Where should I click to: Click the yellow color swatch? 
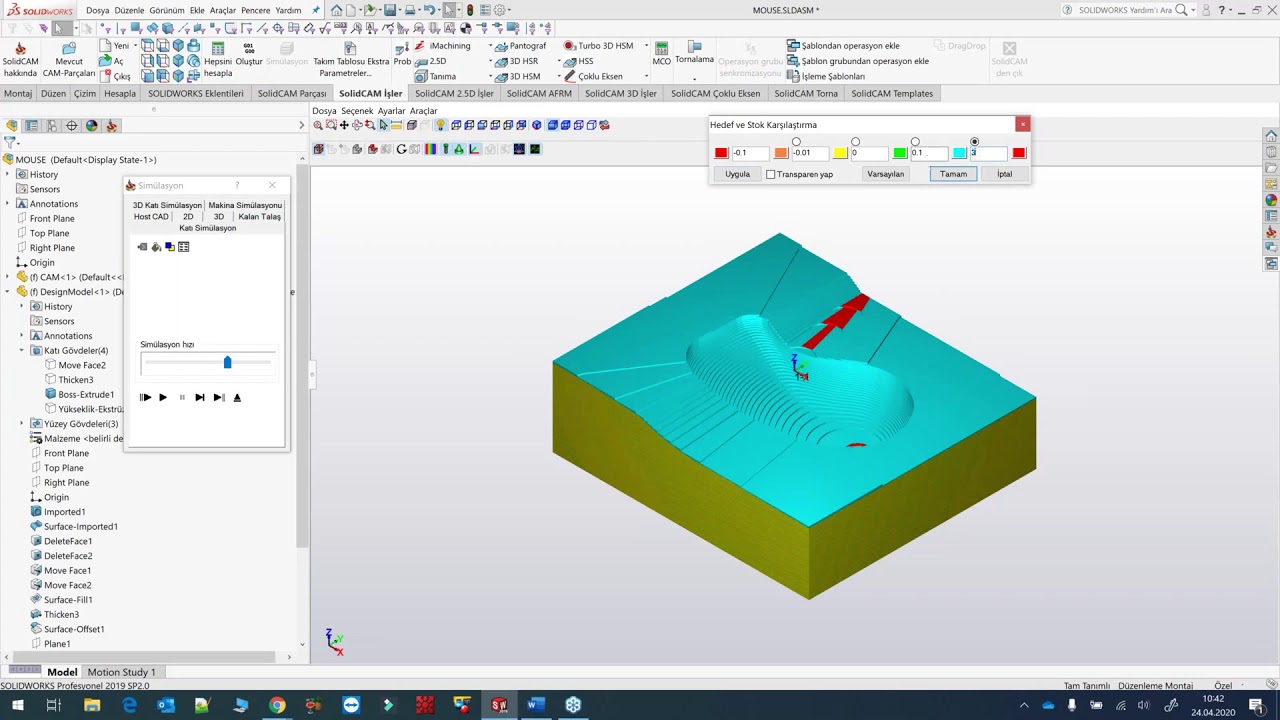(x=840, y=153)
